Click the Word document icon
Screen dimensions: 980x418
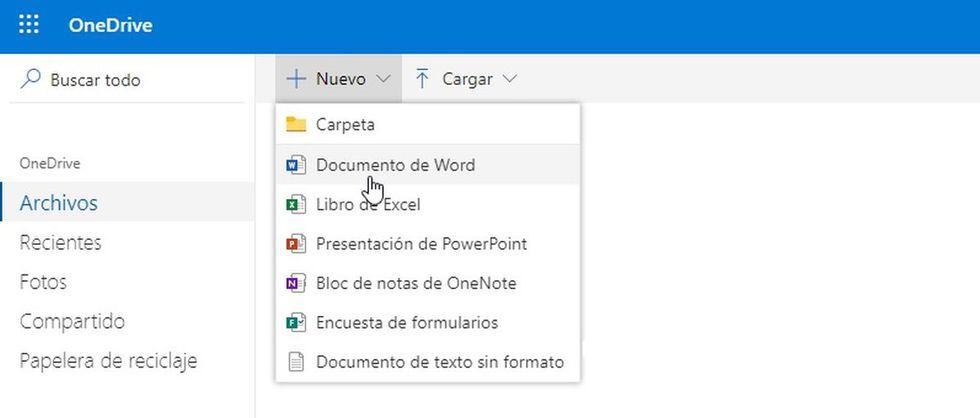295,165
